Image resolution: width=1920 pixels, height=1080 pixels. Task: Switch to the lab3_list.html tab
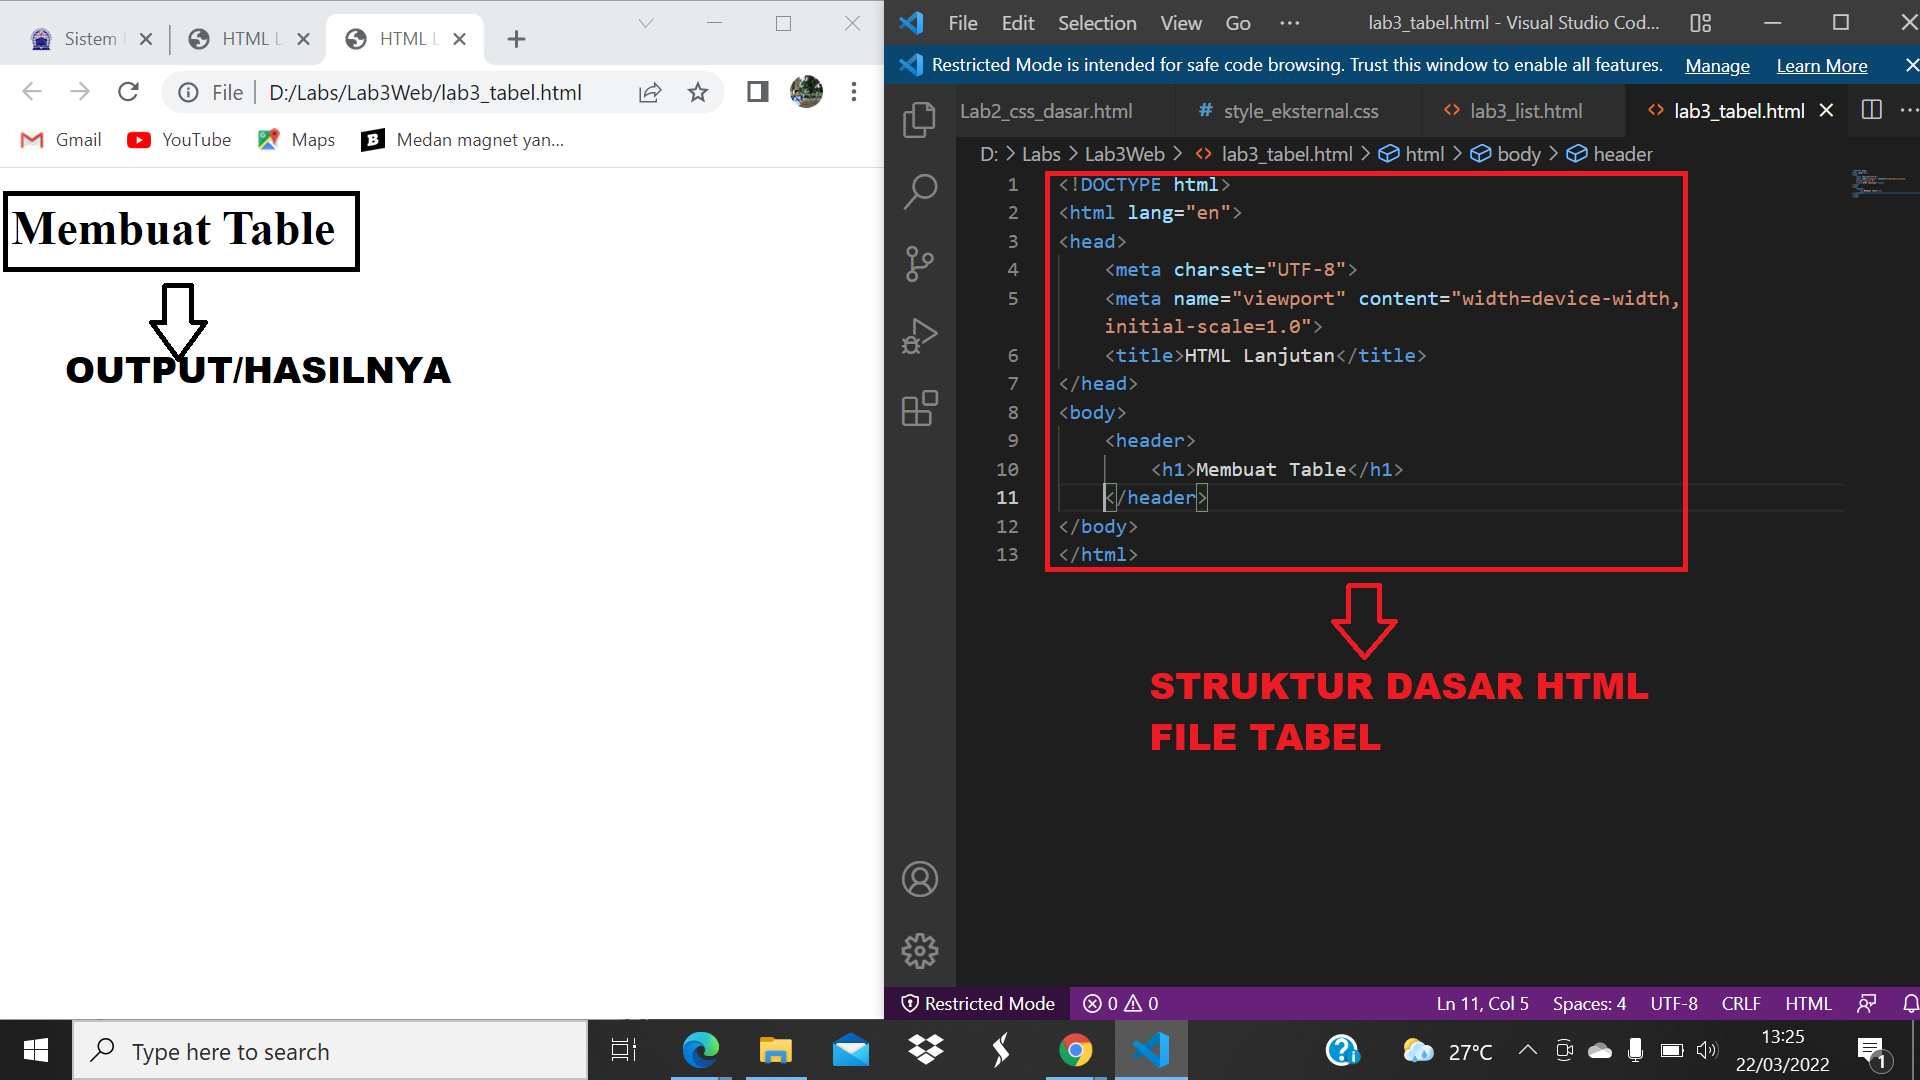(1525, 111)
